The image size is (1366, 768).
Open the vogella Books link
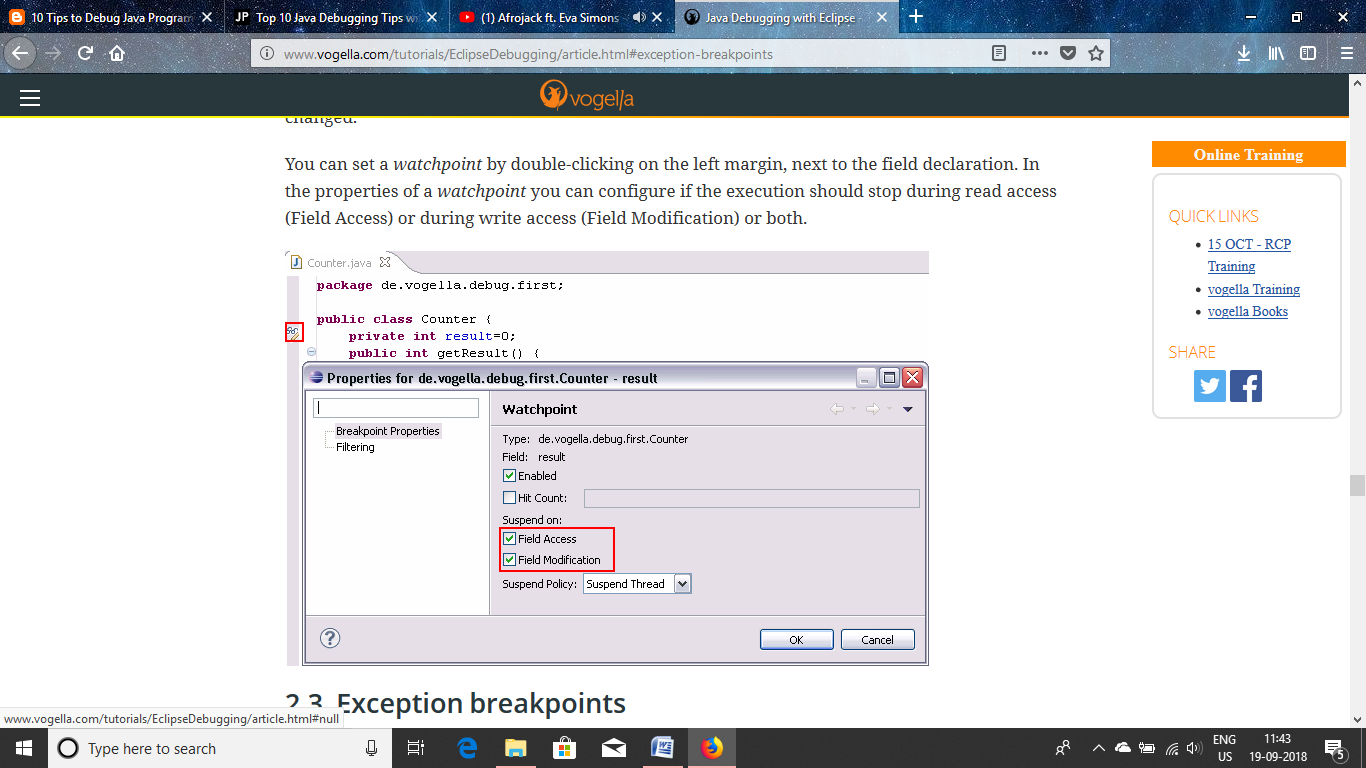pos(1248,311)
